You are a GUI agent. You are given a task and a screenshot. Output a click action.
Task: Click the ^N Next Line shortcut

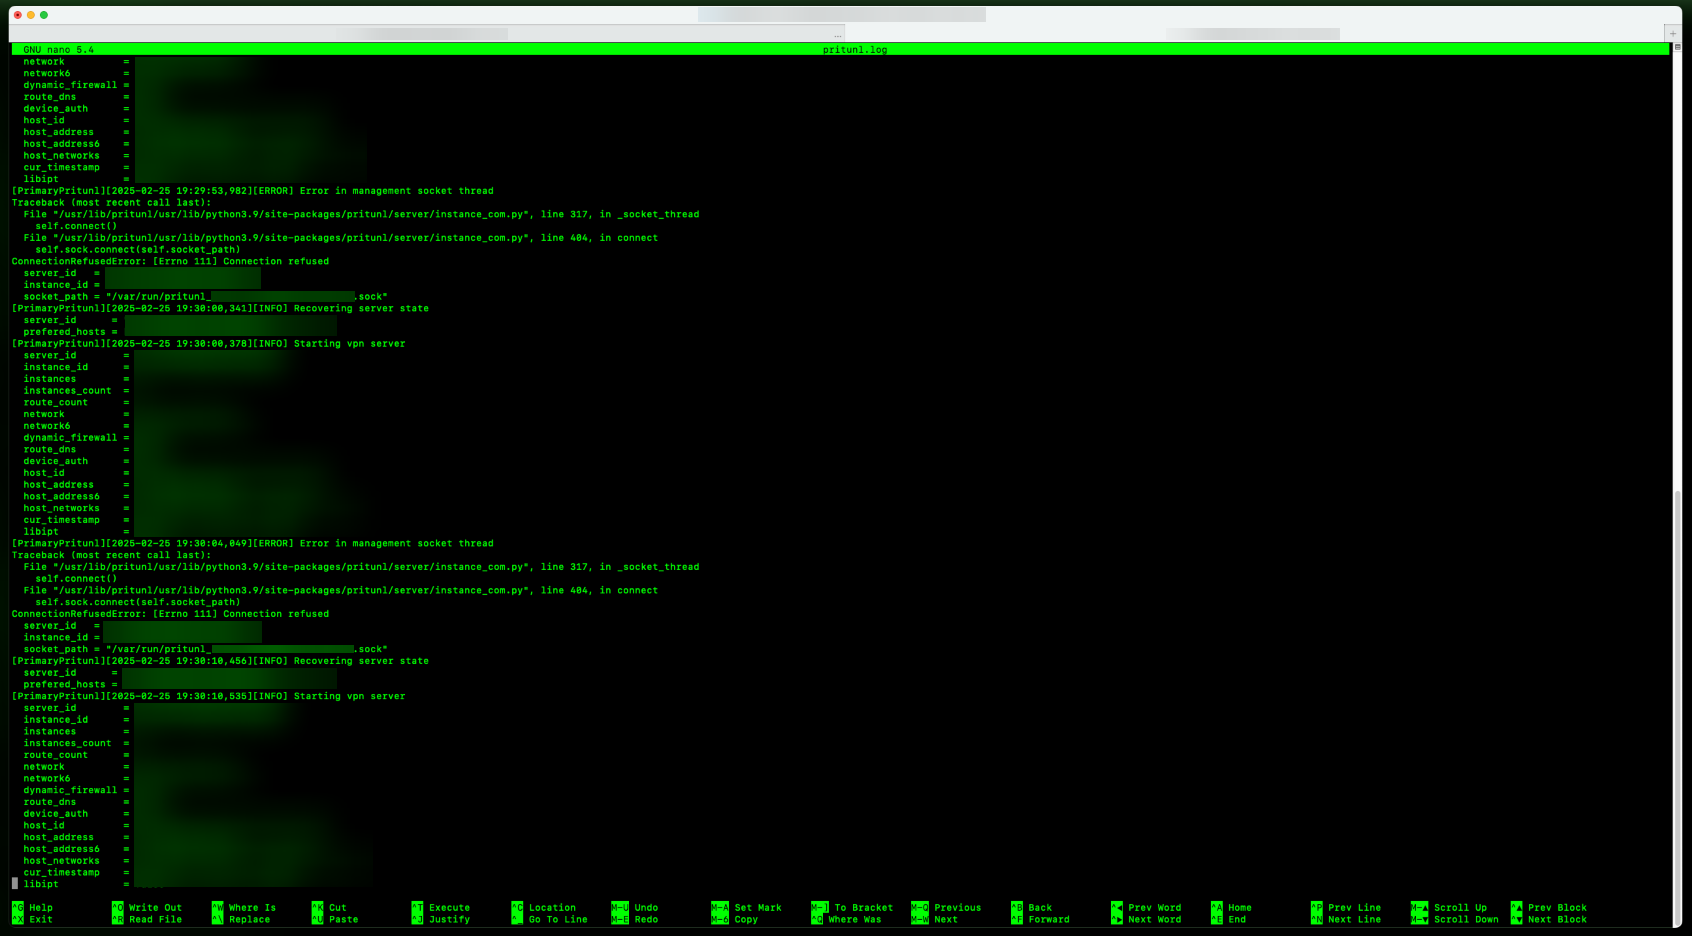coord(1347,920)
